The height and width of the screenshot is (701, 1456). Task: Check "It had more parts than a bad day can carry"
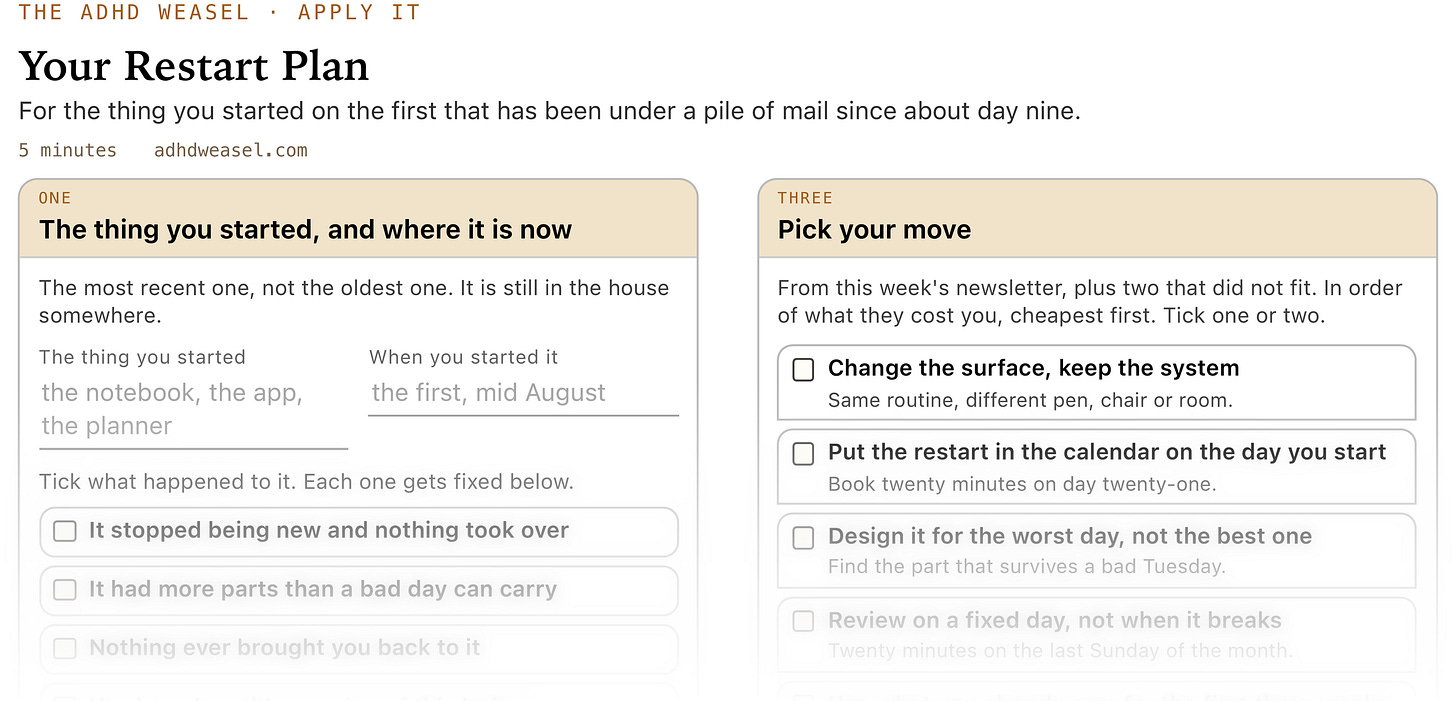coord(65,590)
